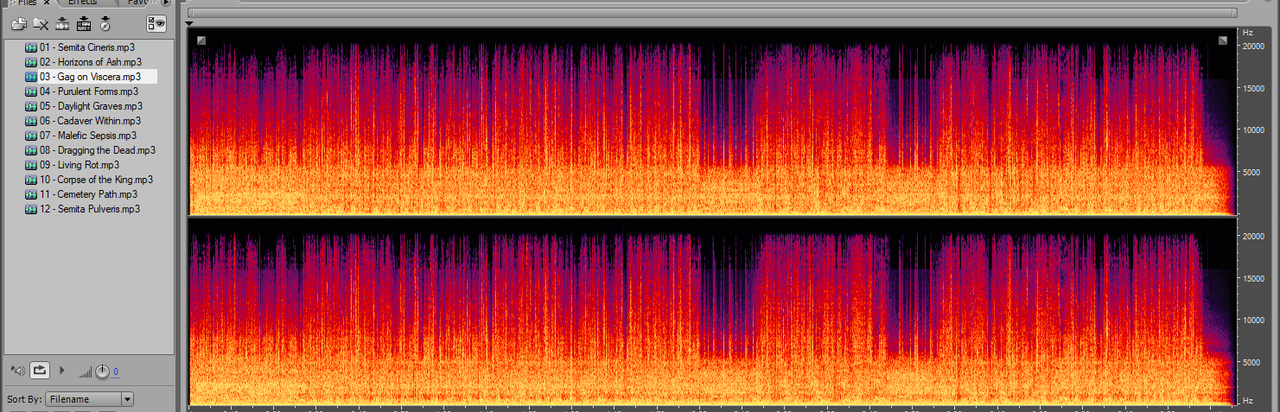Screen dimensions: 1280x412
Task: Click the horizontal zoom scrollbar above the spectrogram
Action: point(711,12)
